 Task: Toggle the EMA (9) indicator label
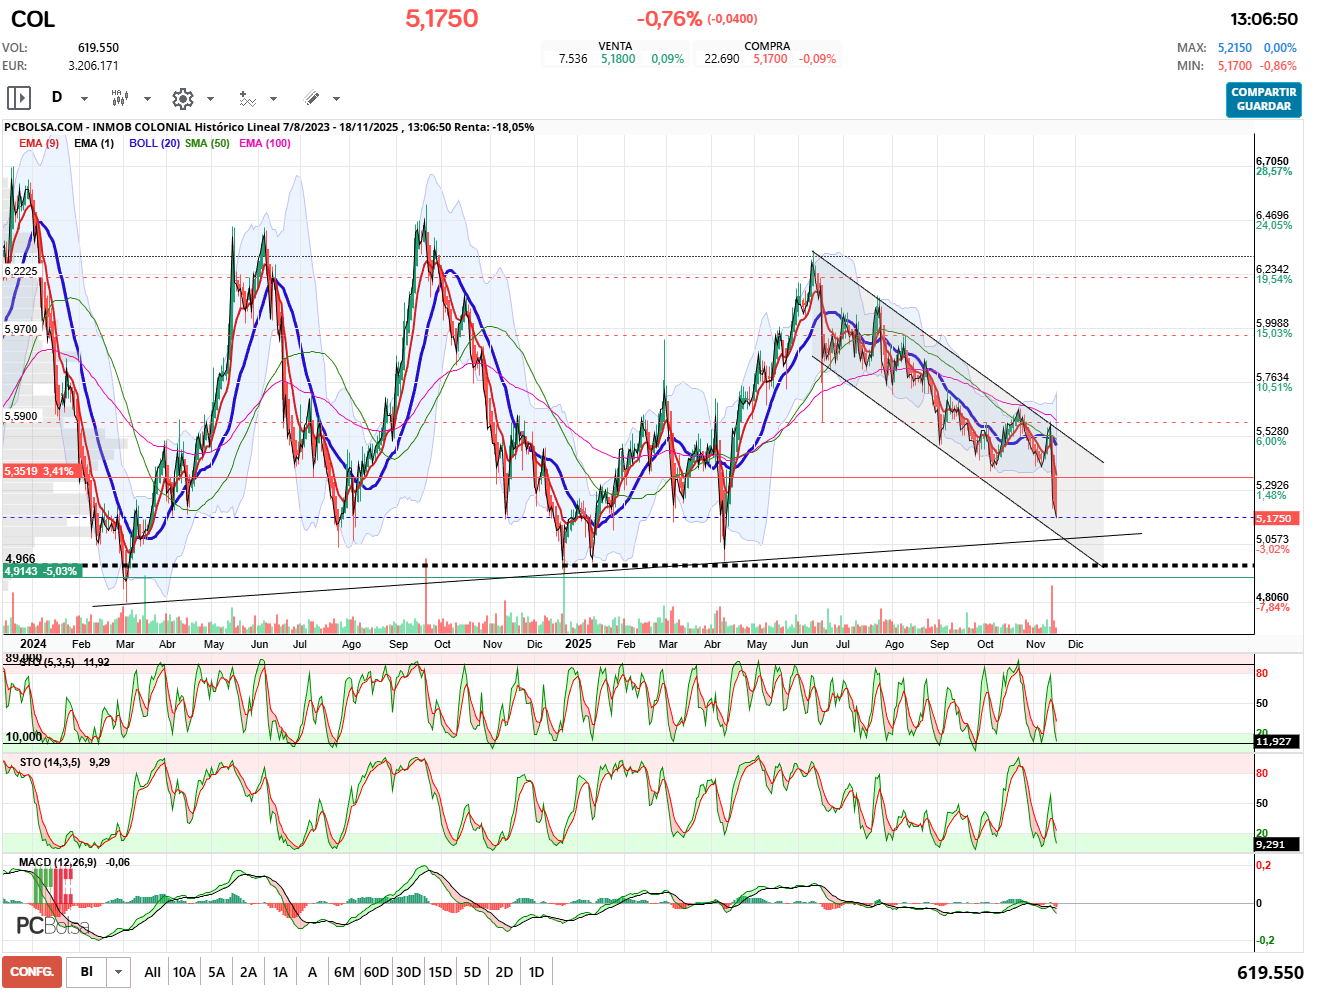pyautogui.click(x=39, y=143)
